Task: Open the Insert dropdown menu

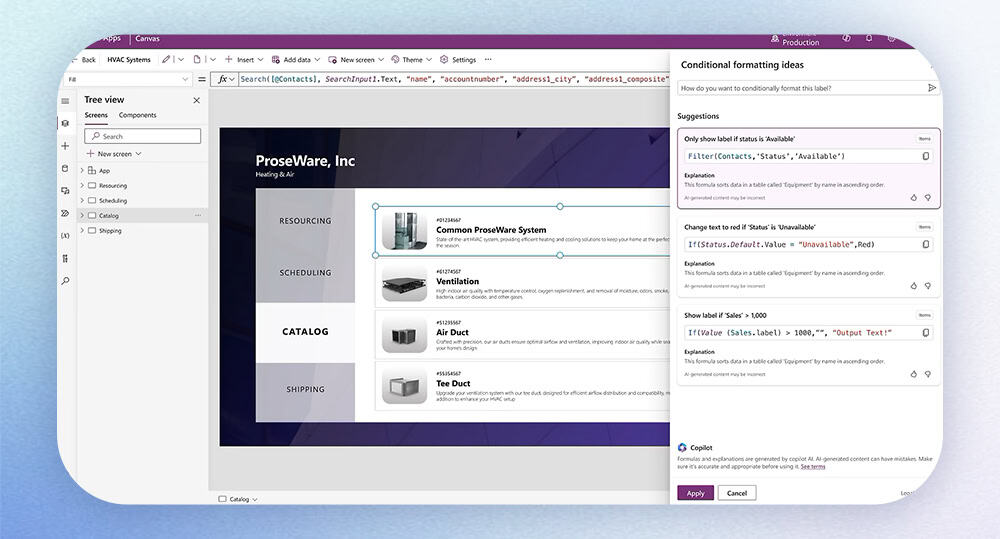Action: click(x=239, y=60)
